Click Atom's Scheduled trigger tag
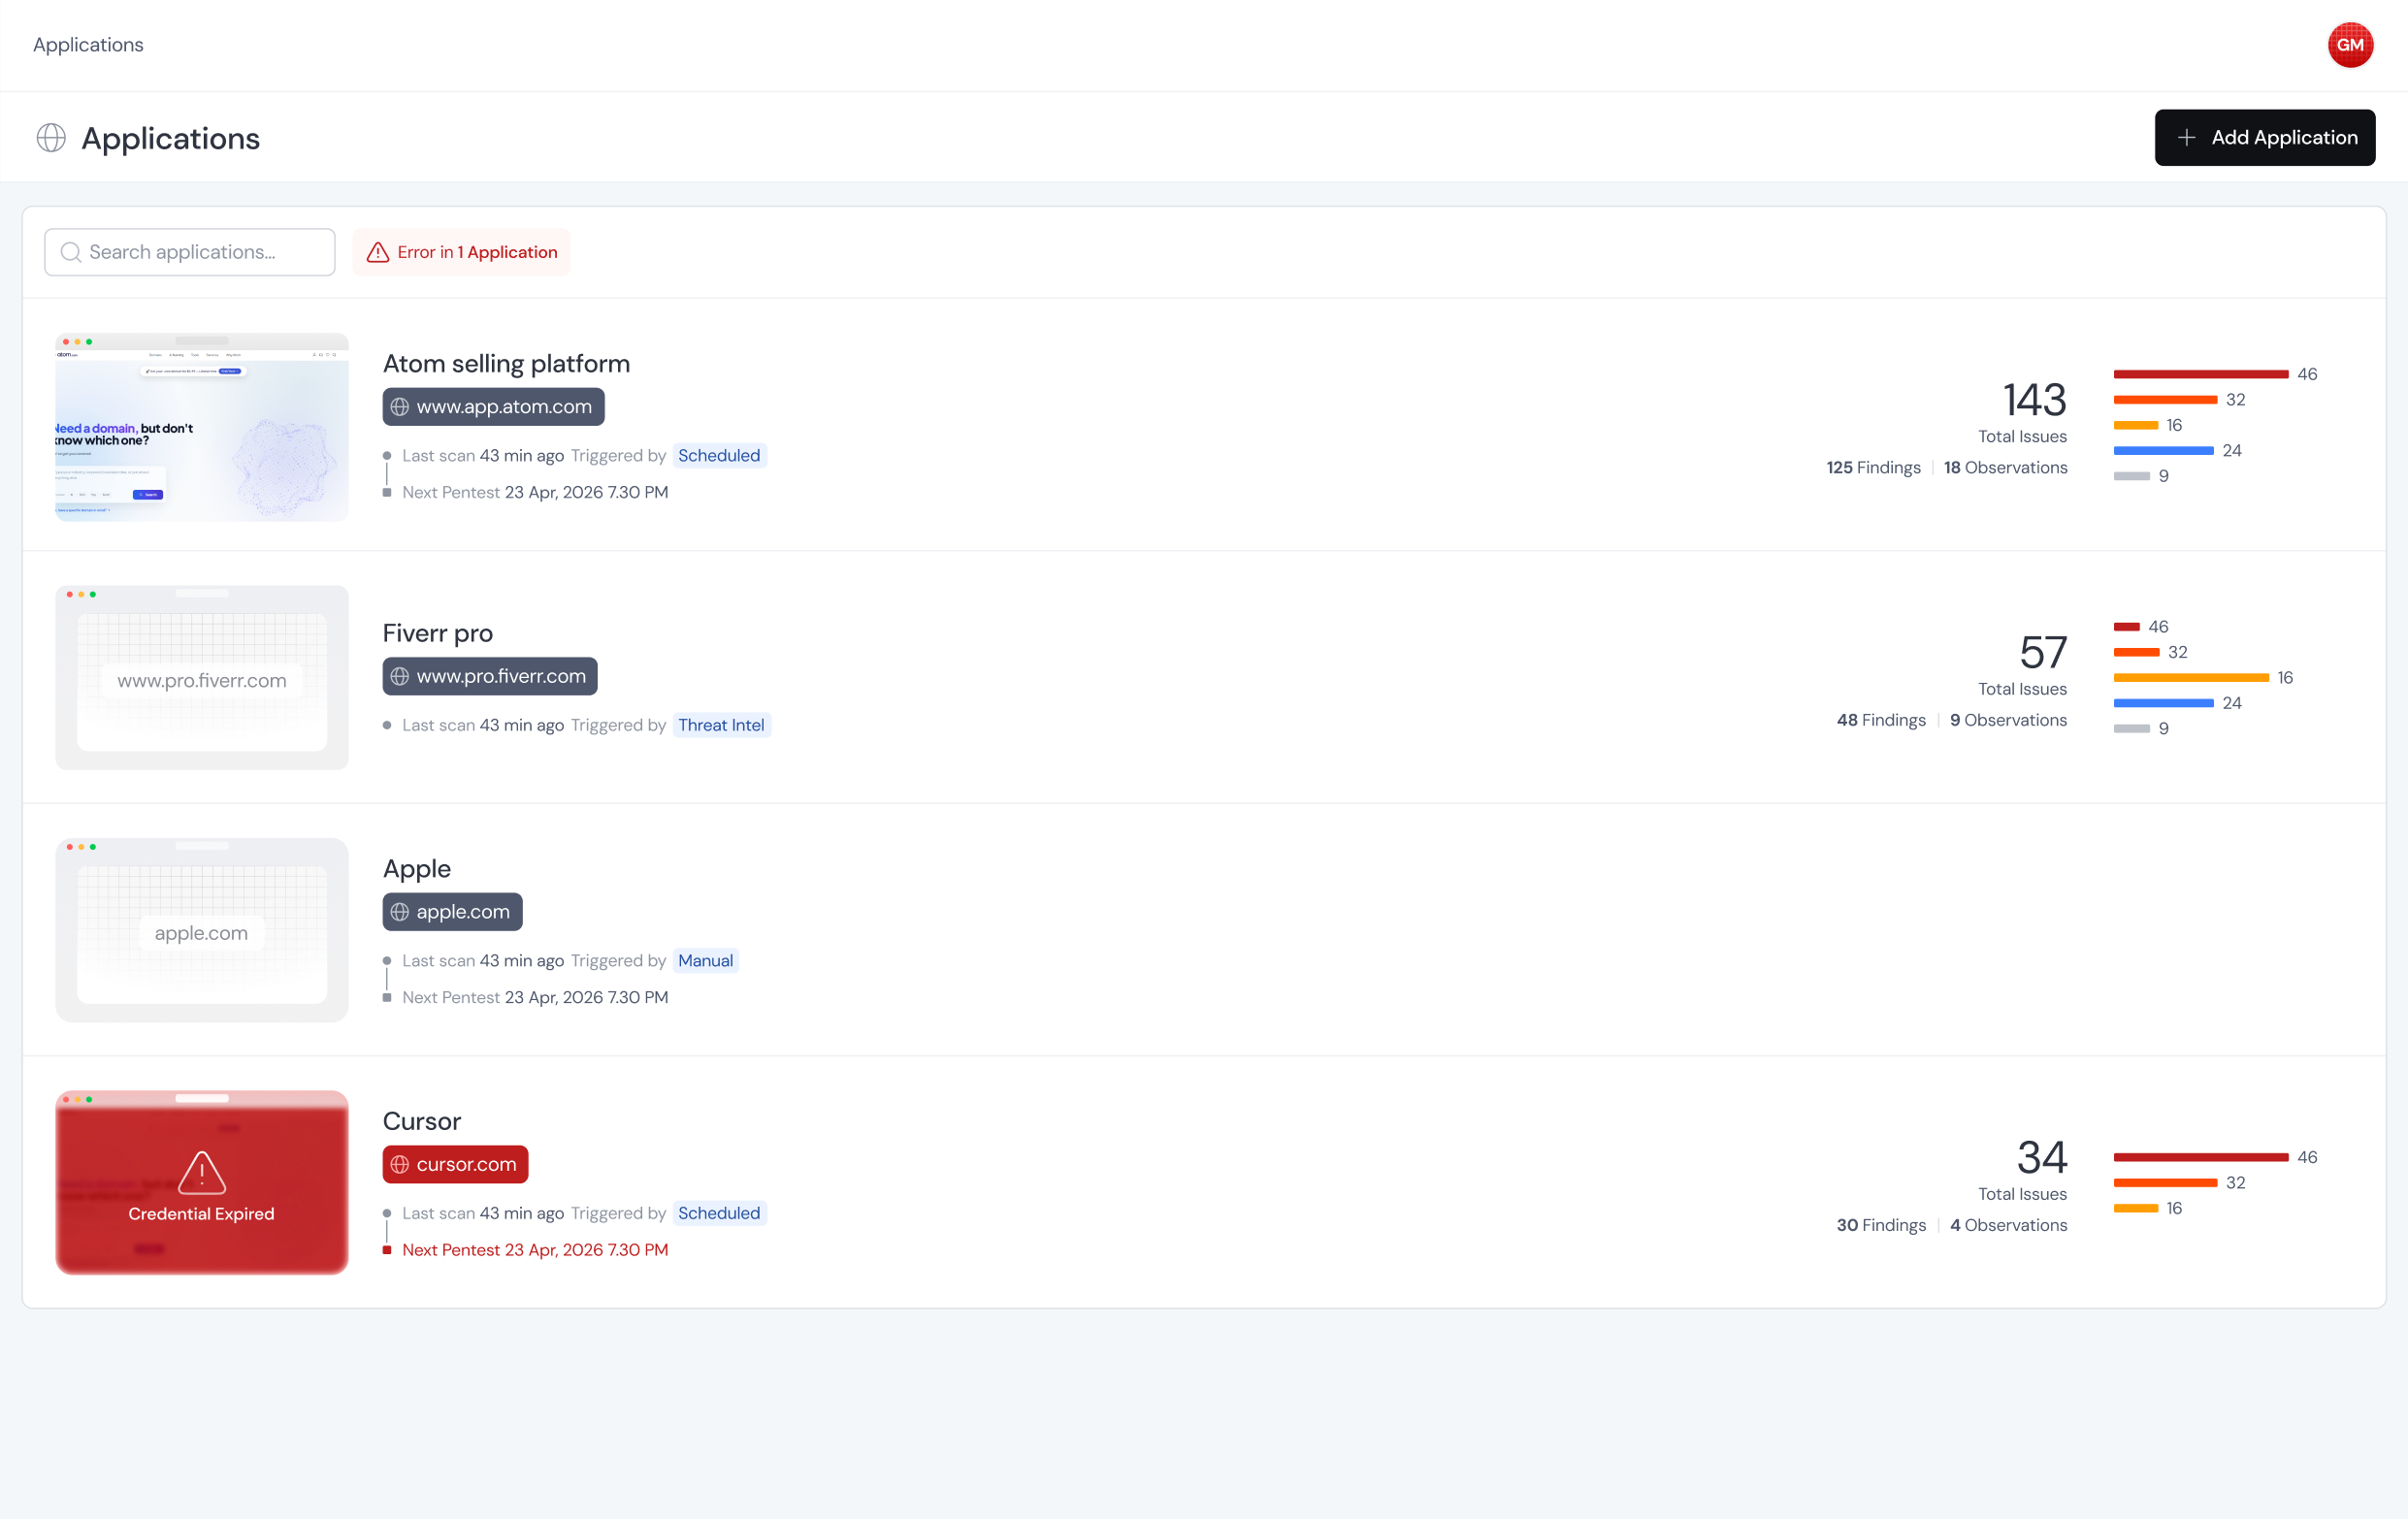The height and width of the screenshot is (1519, 2408). pyautogui.click(x=719, y=456)
